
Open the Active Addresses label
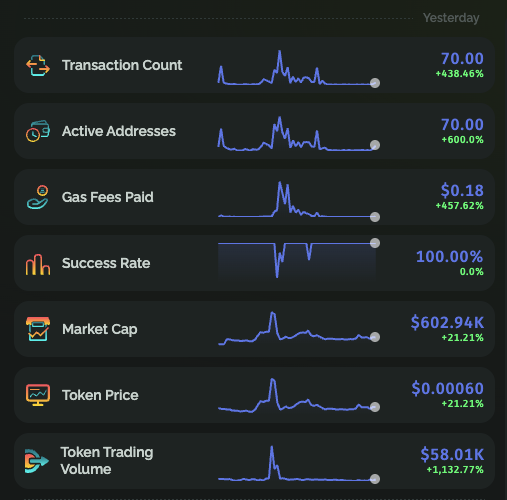tap(119, 131)
